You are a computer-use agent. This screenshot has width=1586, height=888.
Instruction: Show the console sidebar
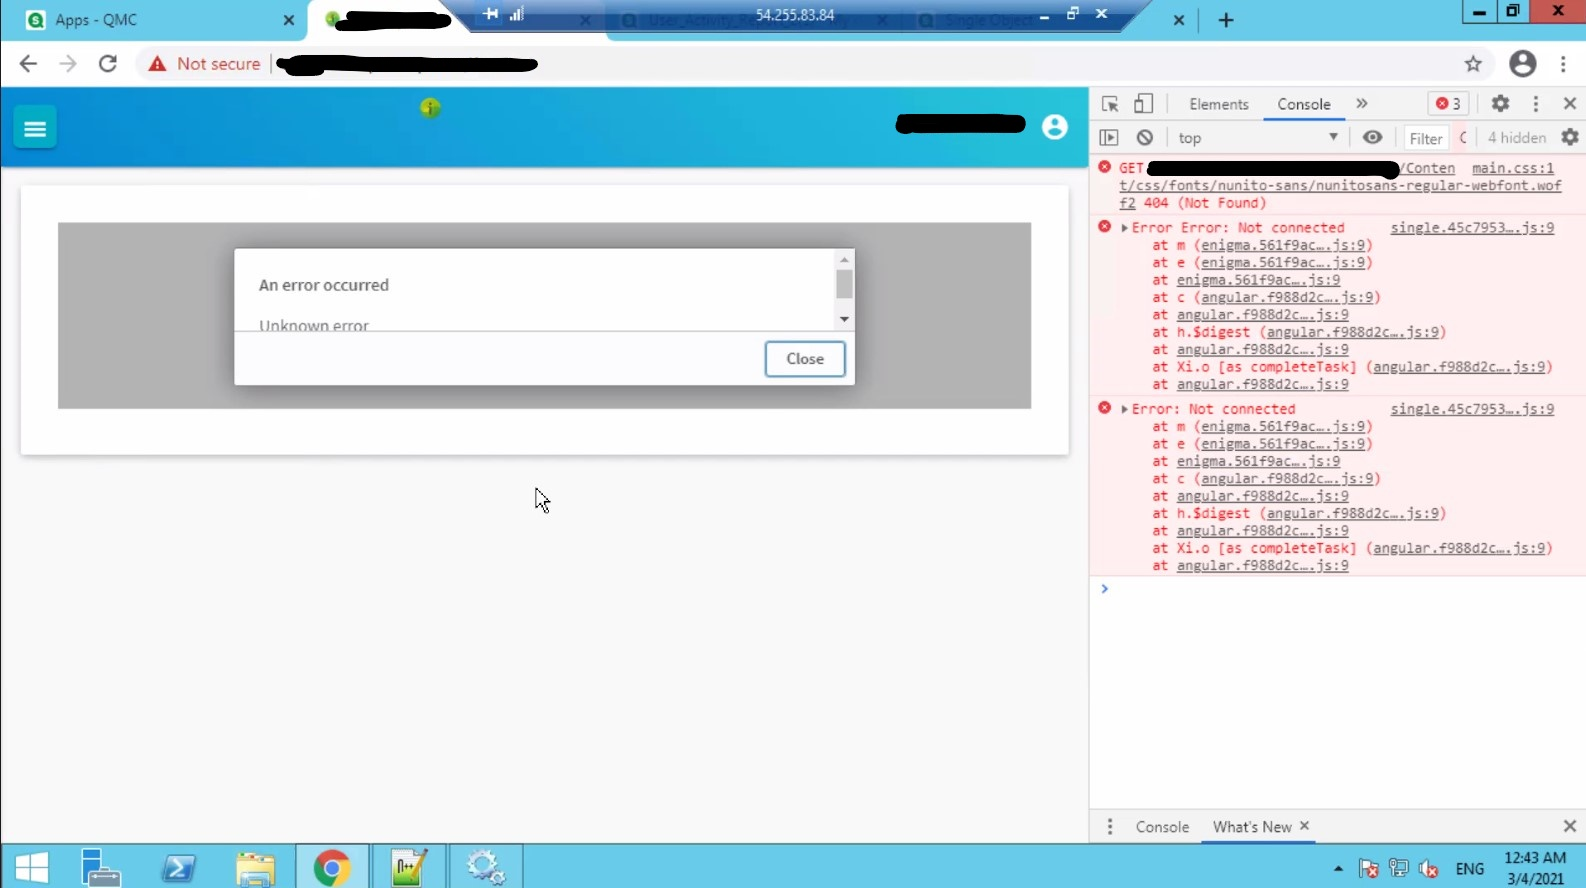[x=1109, y=138]
